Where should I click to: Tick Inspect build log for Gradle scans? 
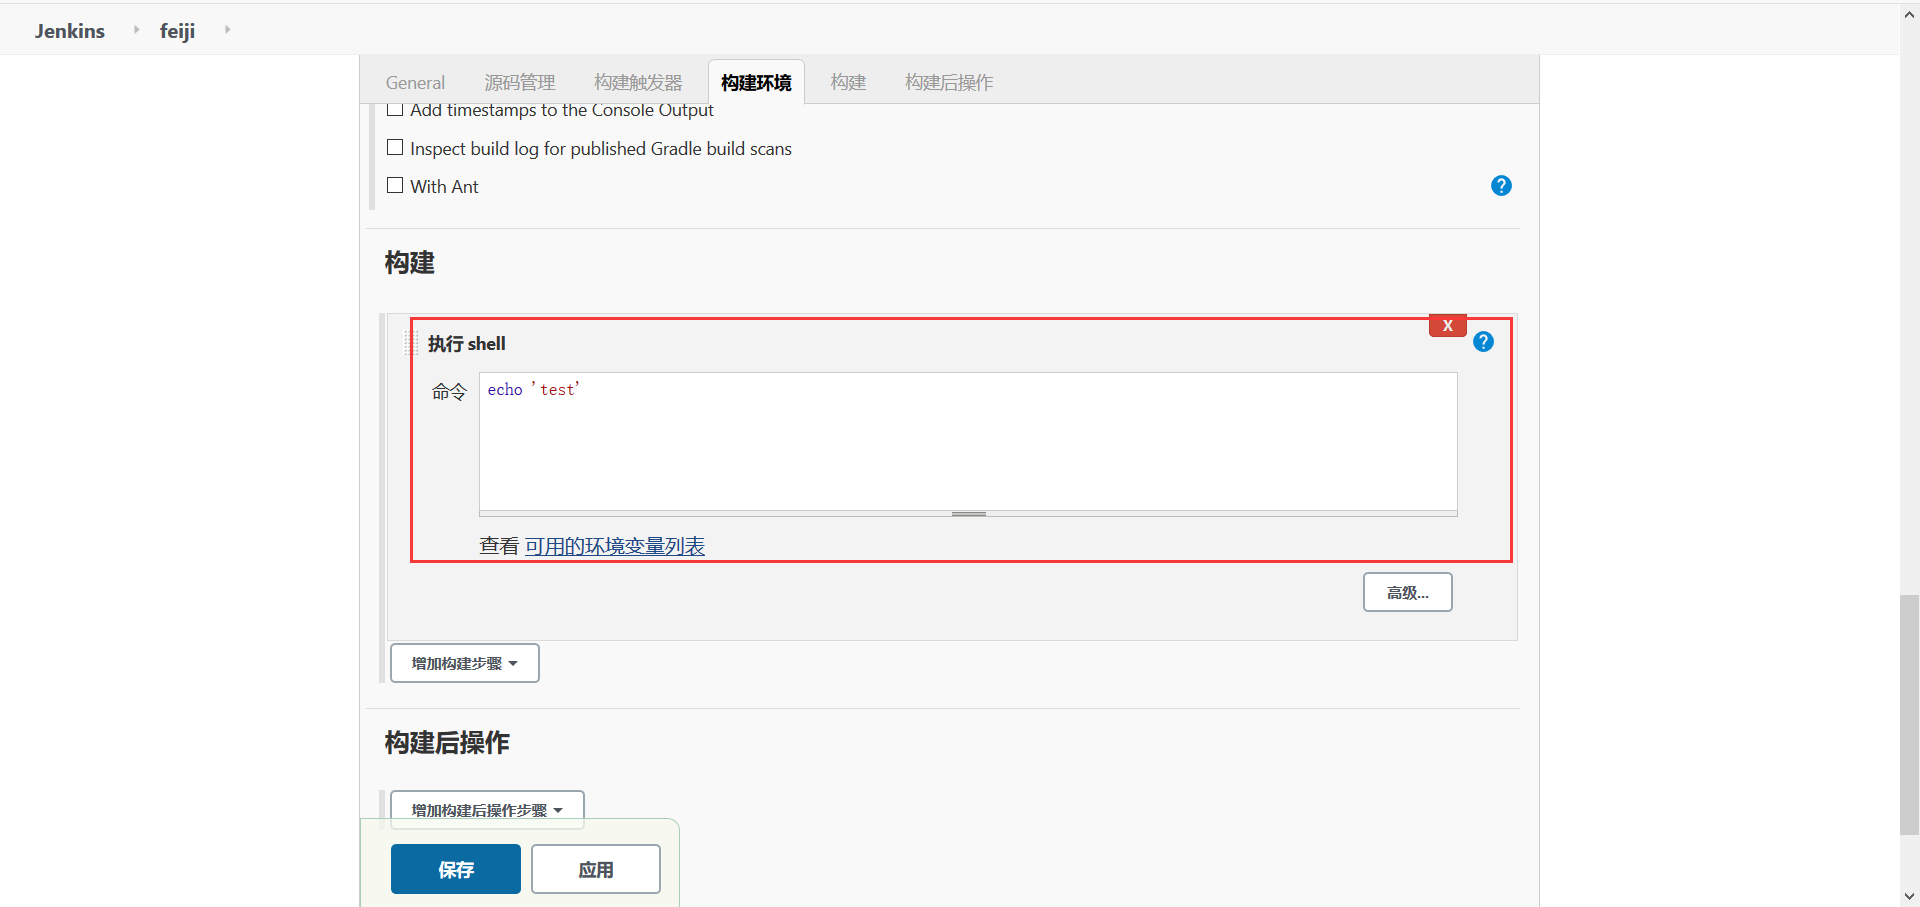tap(395, 148)
